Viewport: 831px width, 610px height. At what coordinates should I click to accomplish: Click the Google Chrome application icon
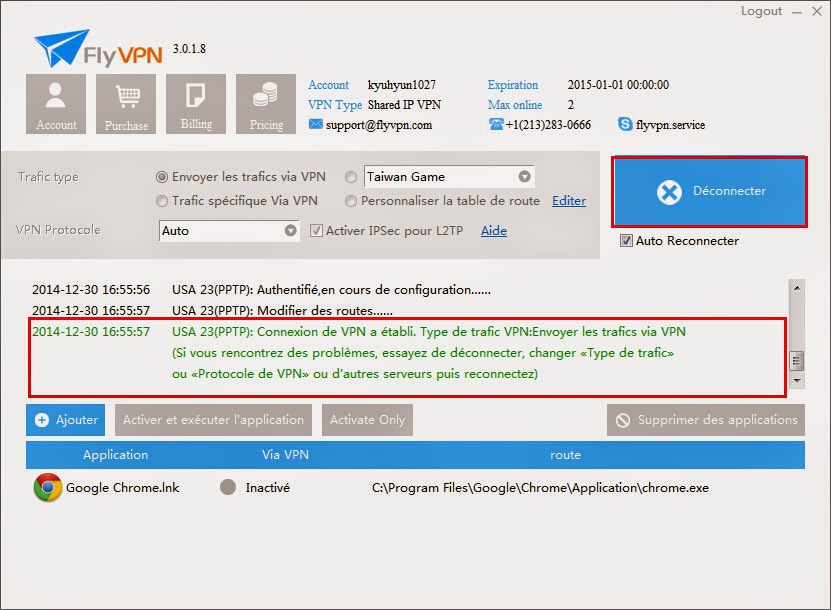tap(48, 488)
